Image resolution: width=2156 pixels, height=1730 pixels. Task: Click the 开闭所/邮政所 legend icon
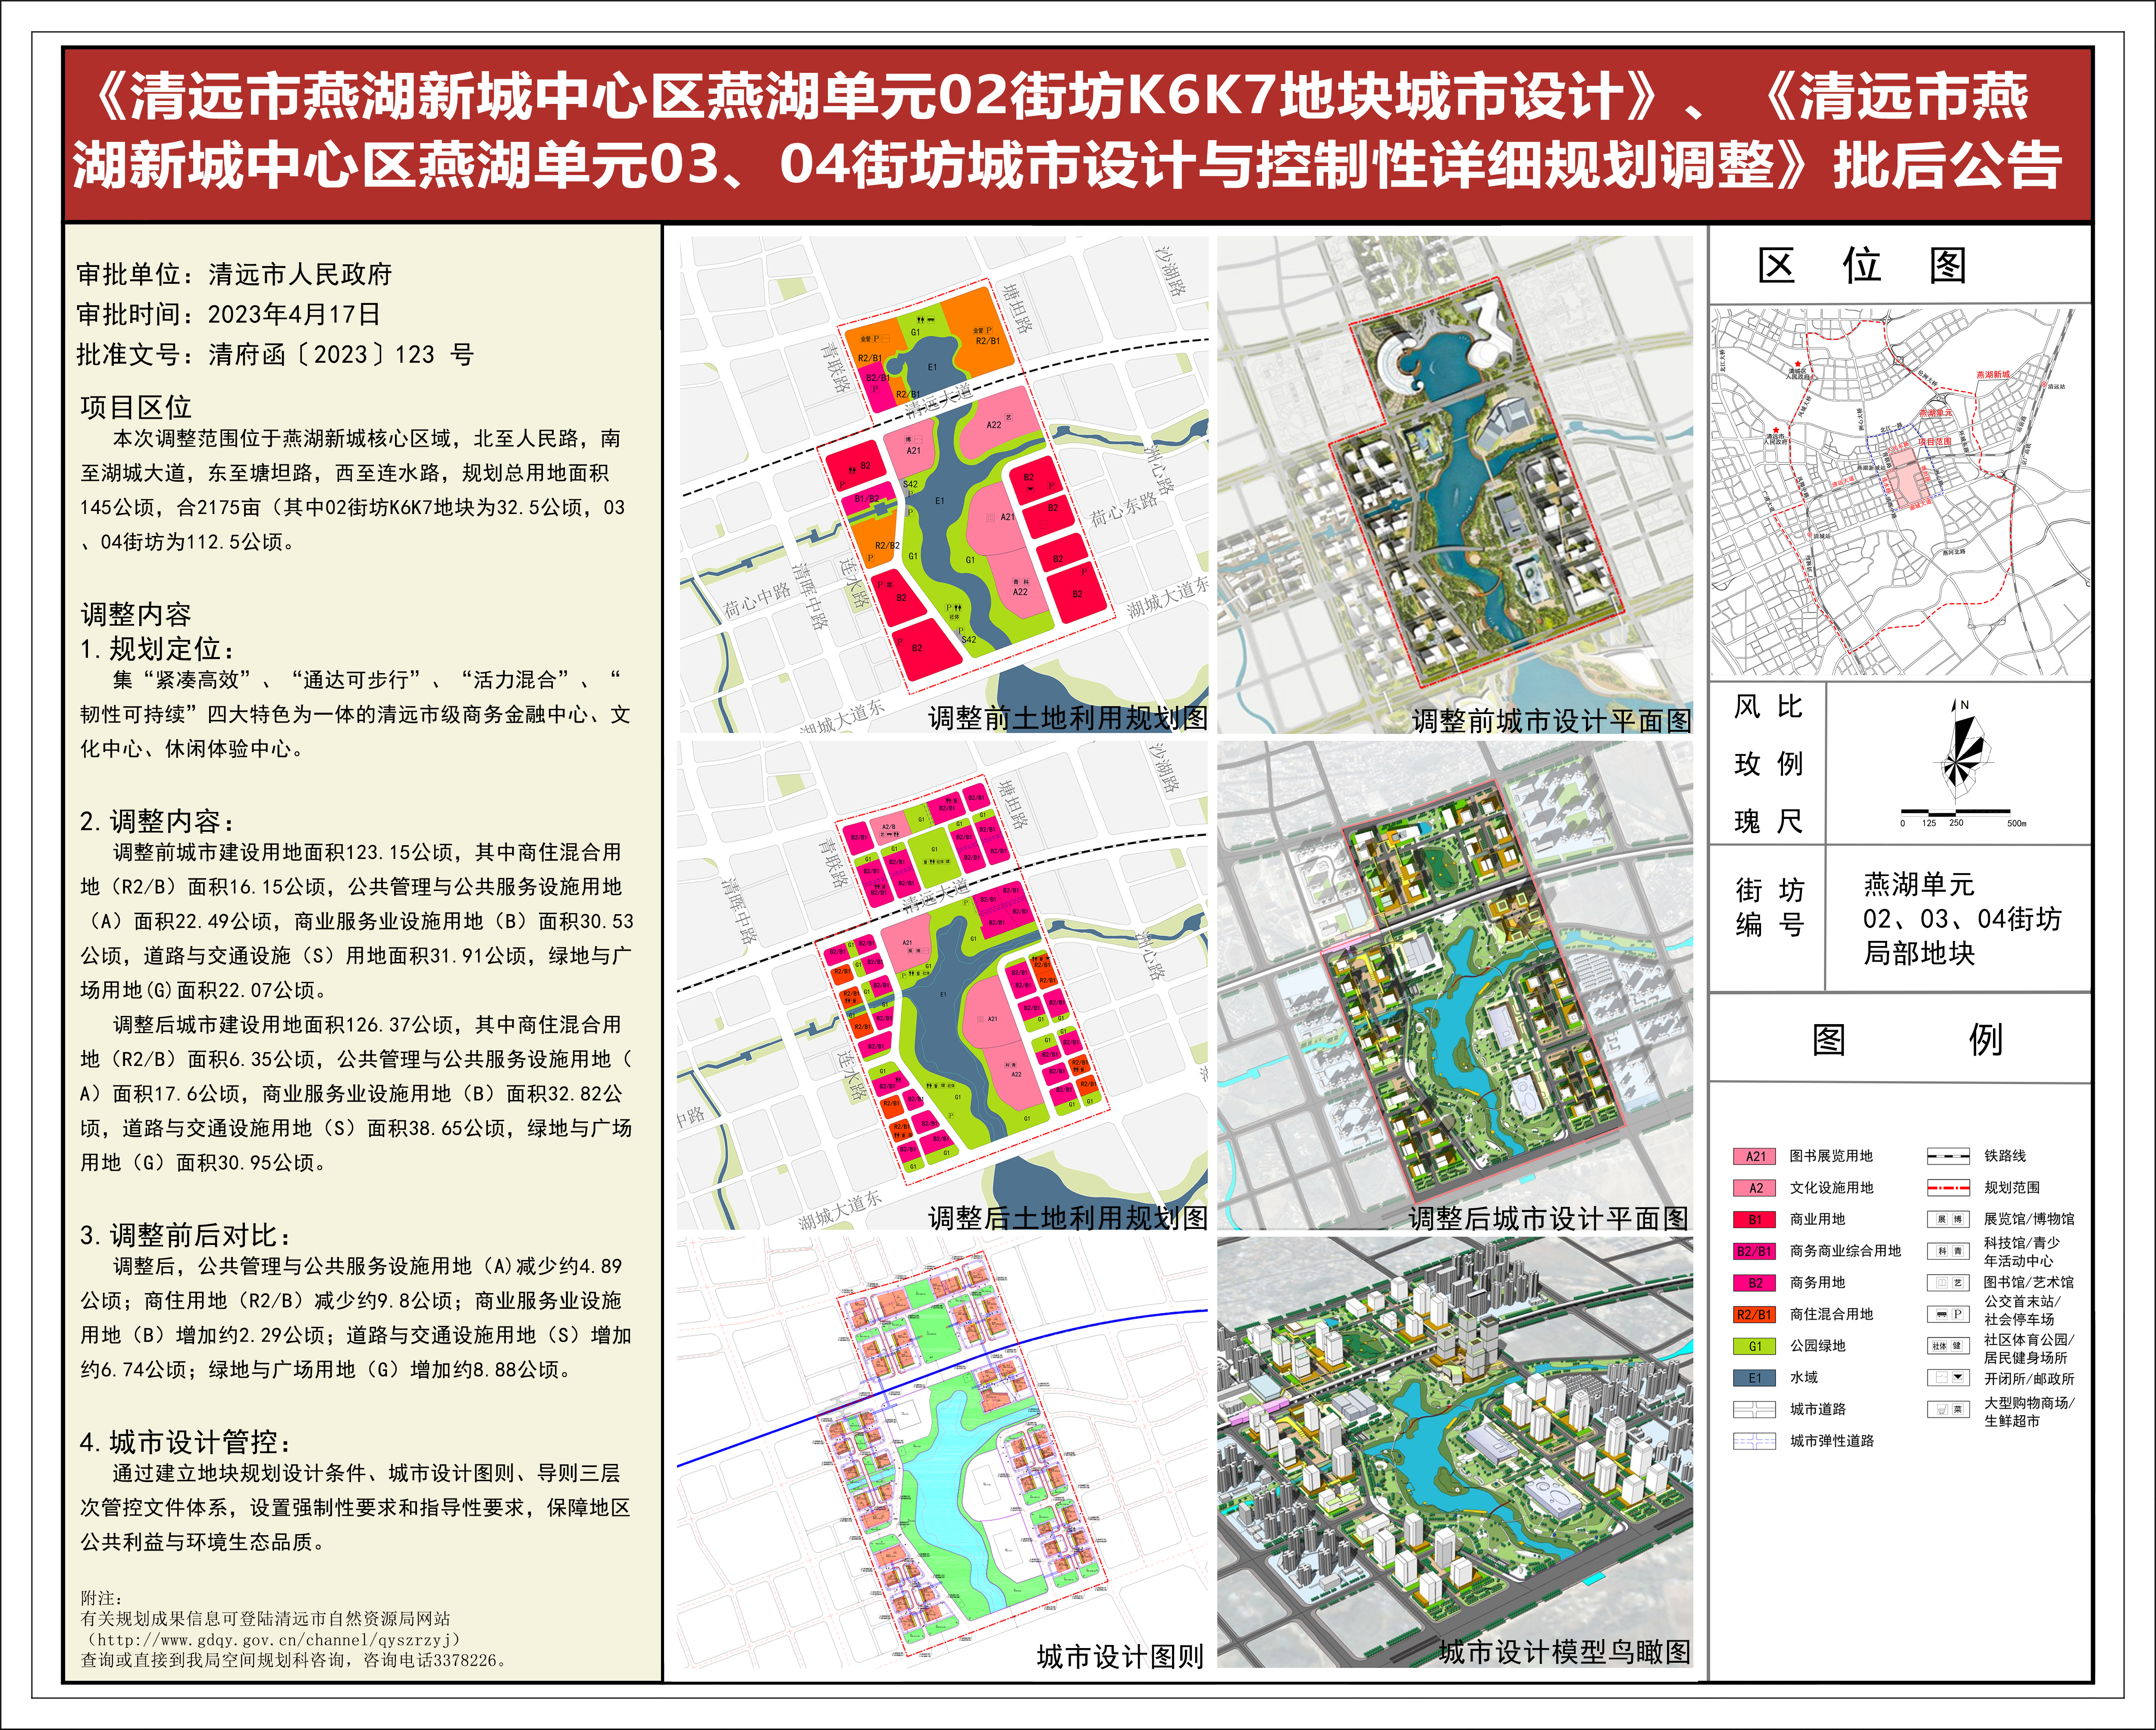coord(1948,1378)
